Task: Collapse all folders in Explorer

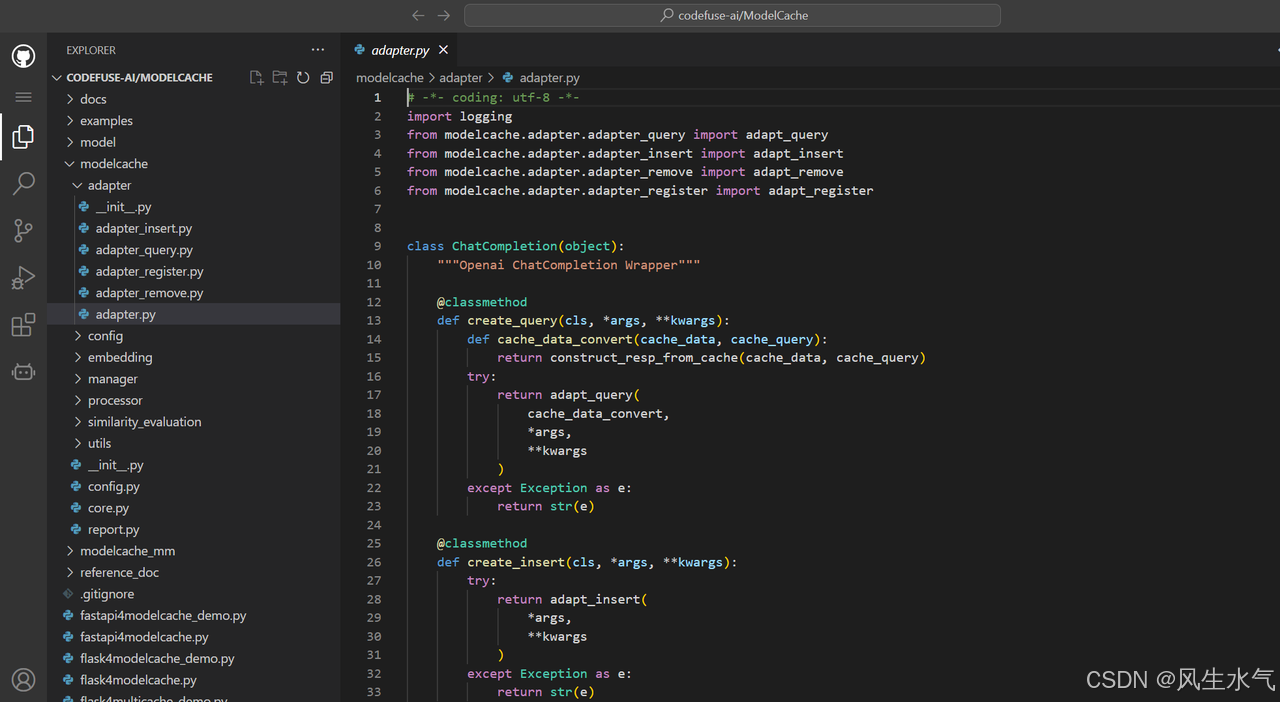Action: [326, 77]
